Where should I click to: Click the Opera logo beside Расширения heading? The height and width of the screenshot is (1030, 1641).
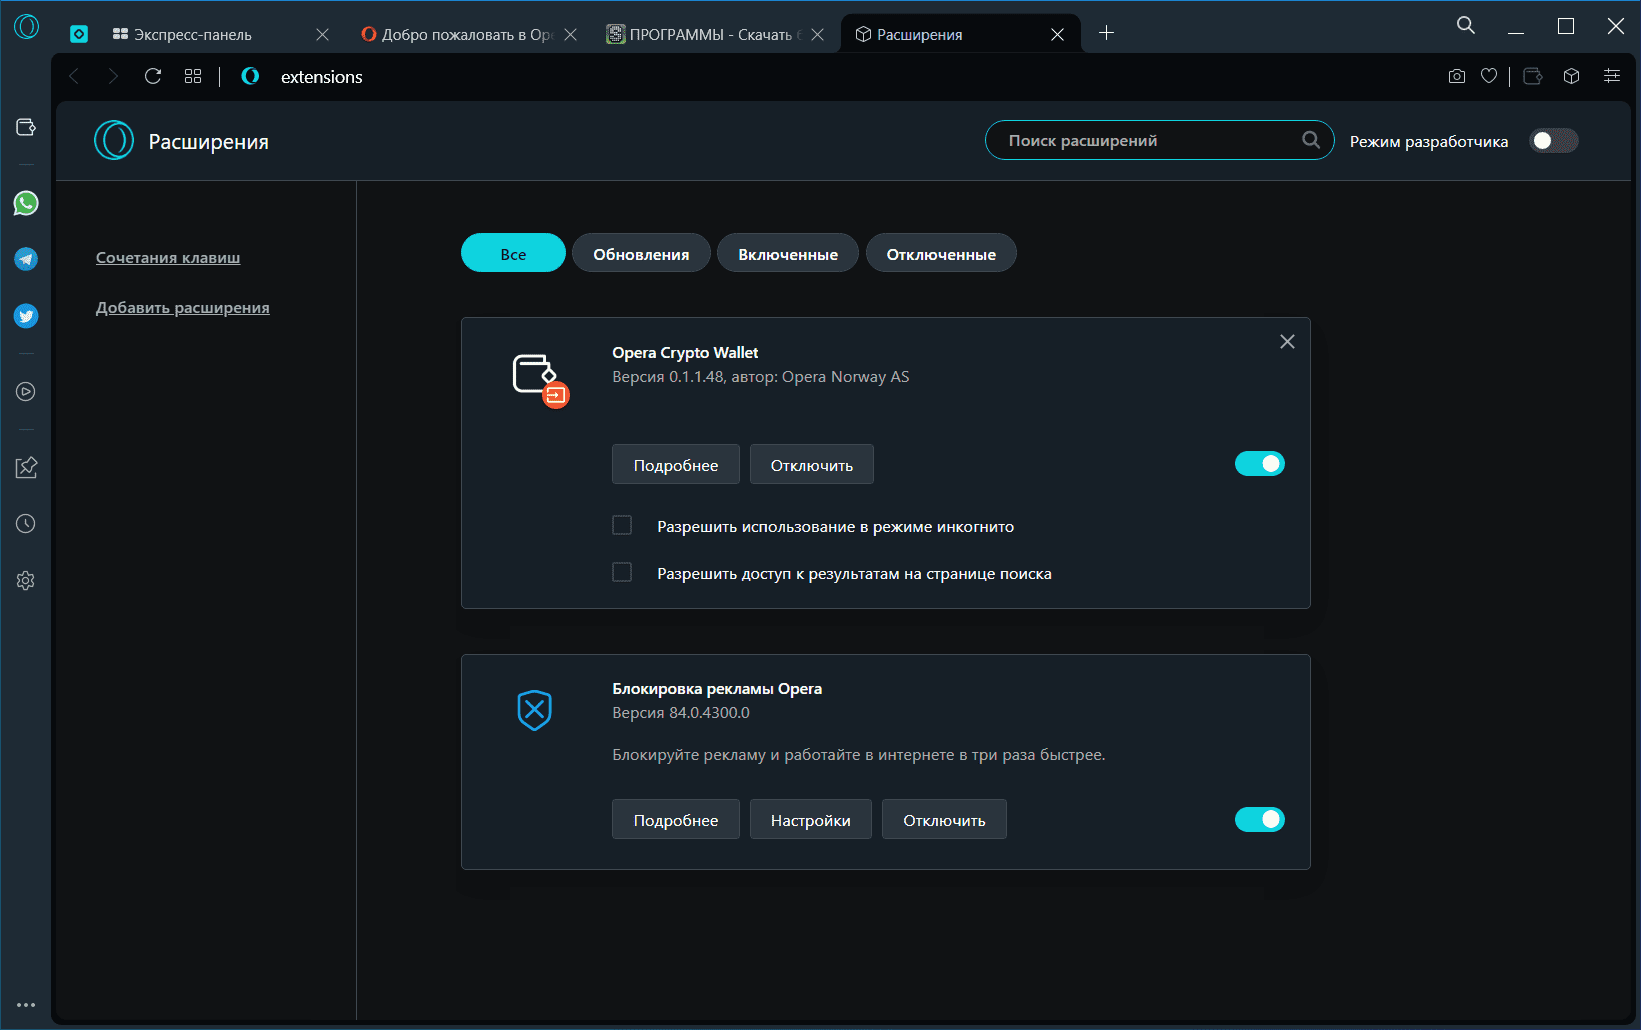114,140
